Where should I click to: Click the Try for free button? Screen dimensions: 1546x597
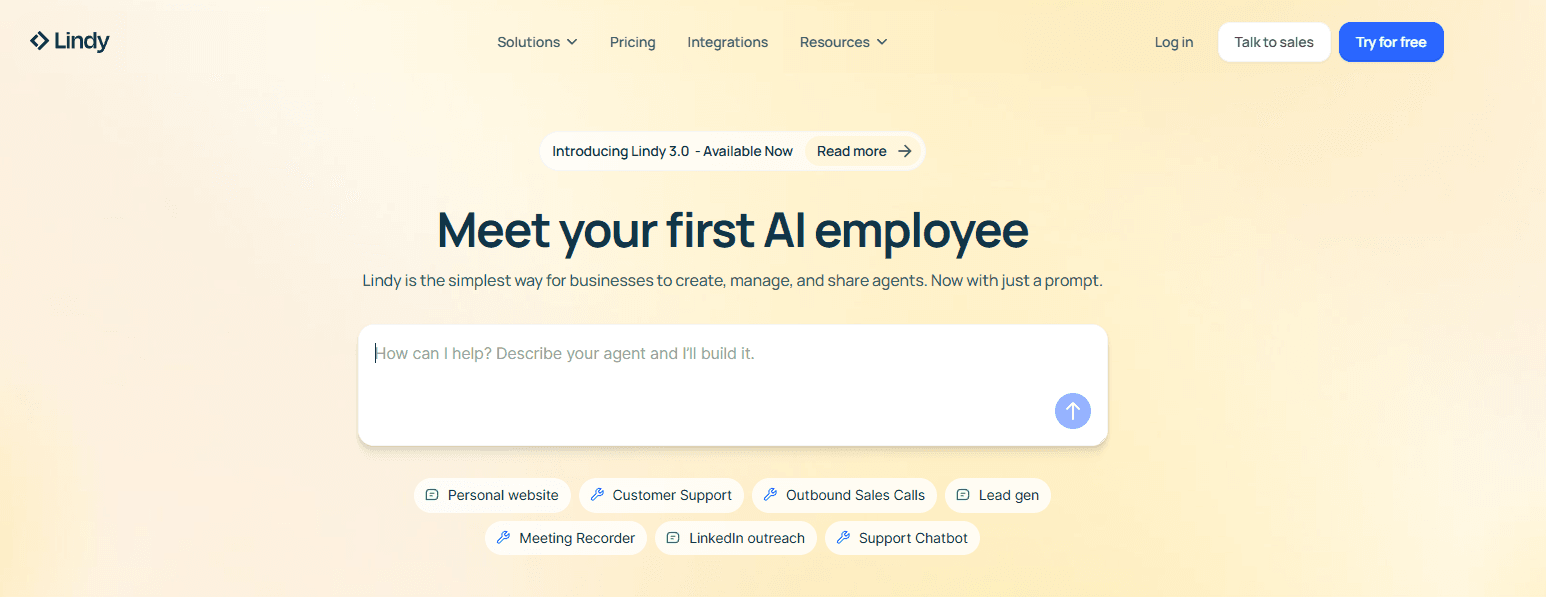[x=1391, y=42]
